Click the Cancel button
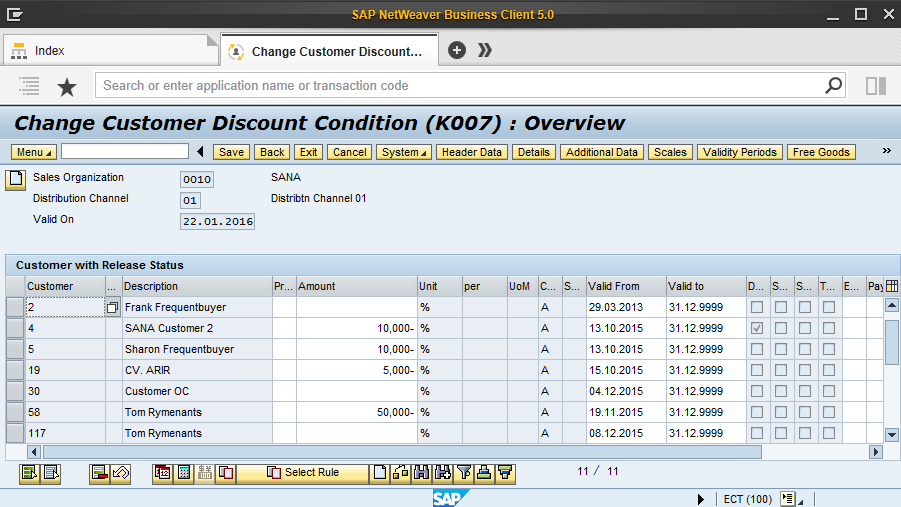This screenshot has width=901, height=507. [349, 152]
